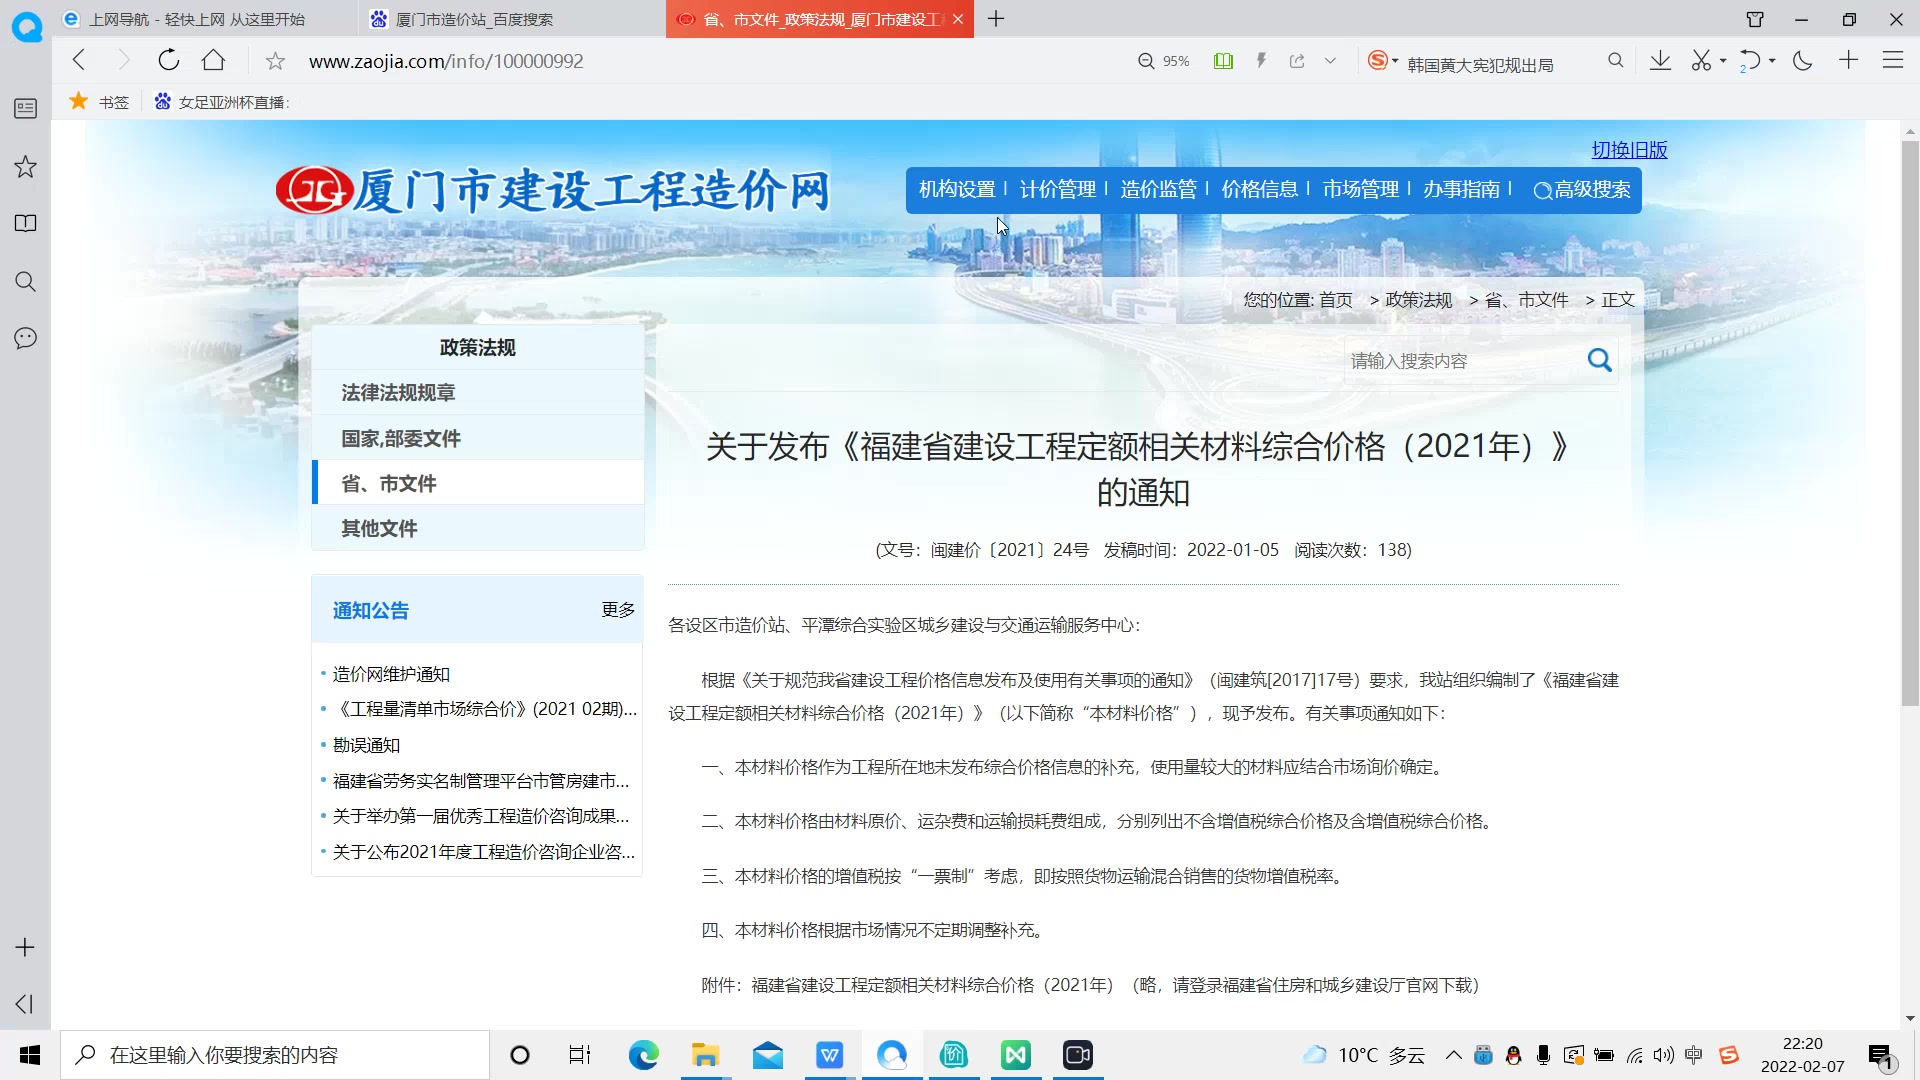Open the sidebar reading book icon
The width and height of the screenshot is (1920, 1080).
tap(26, 223)
